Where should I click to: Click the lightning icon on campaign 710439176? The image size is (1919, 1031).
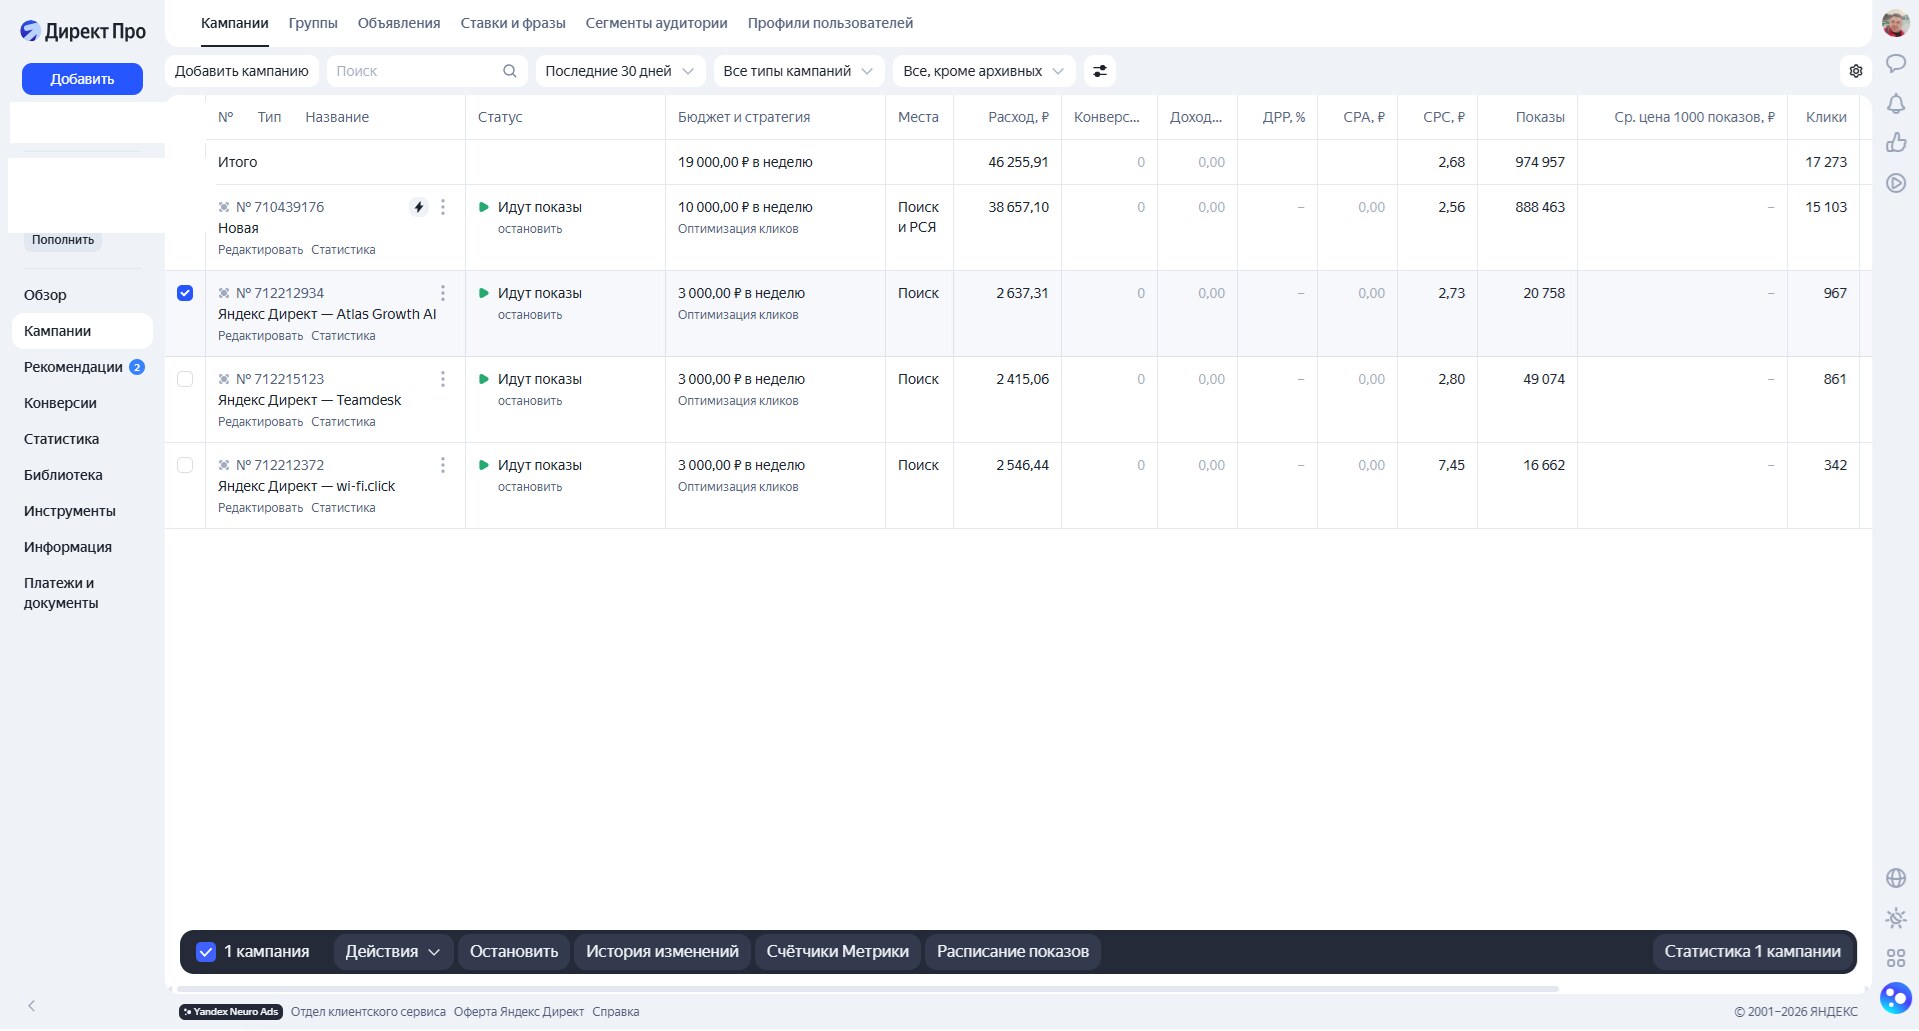click(418, 207)
